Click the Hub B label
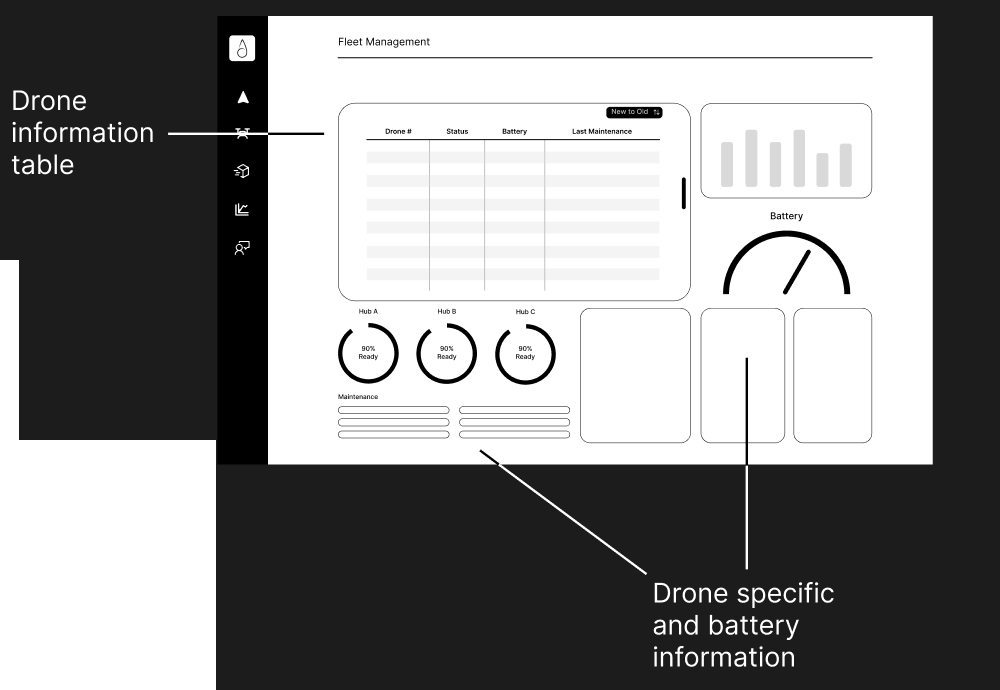 click(x=446, y=312)
